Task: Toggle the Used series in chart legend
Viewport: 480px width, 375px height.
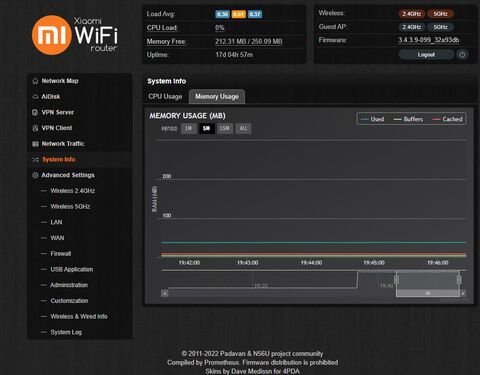Action: [x=373, y=119]
